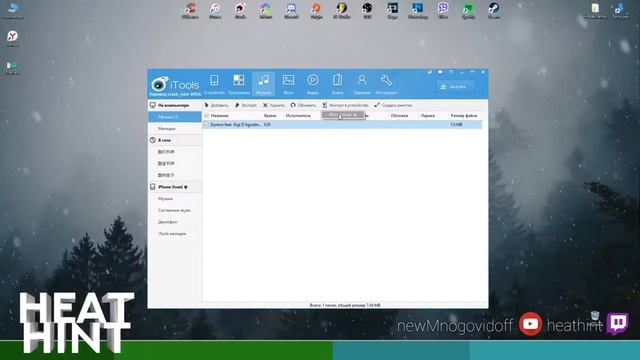Sort by the Название column header

pos(220,116)
